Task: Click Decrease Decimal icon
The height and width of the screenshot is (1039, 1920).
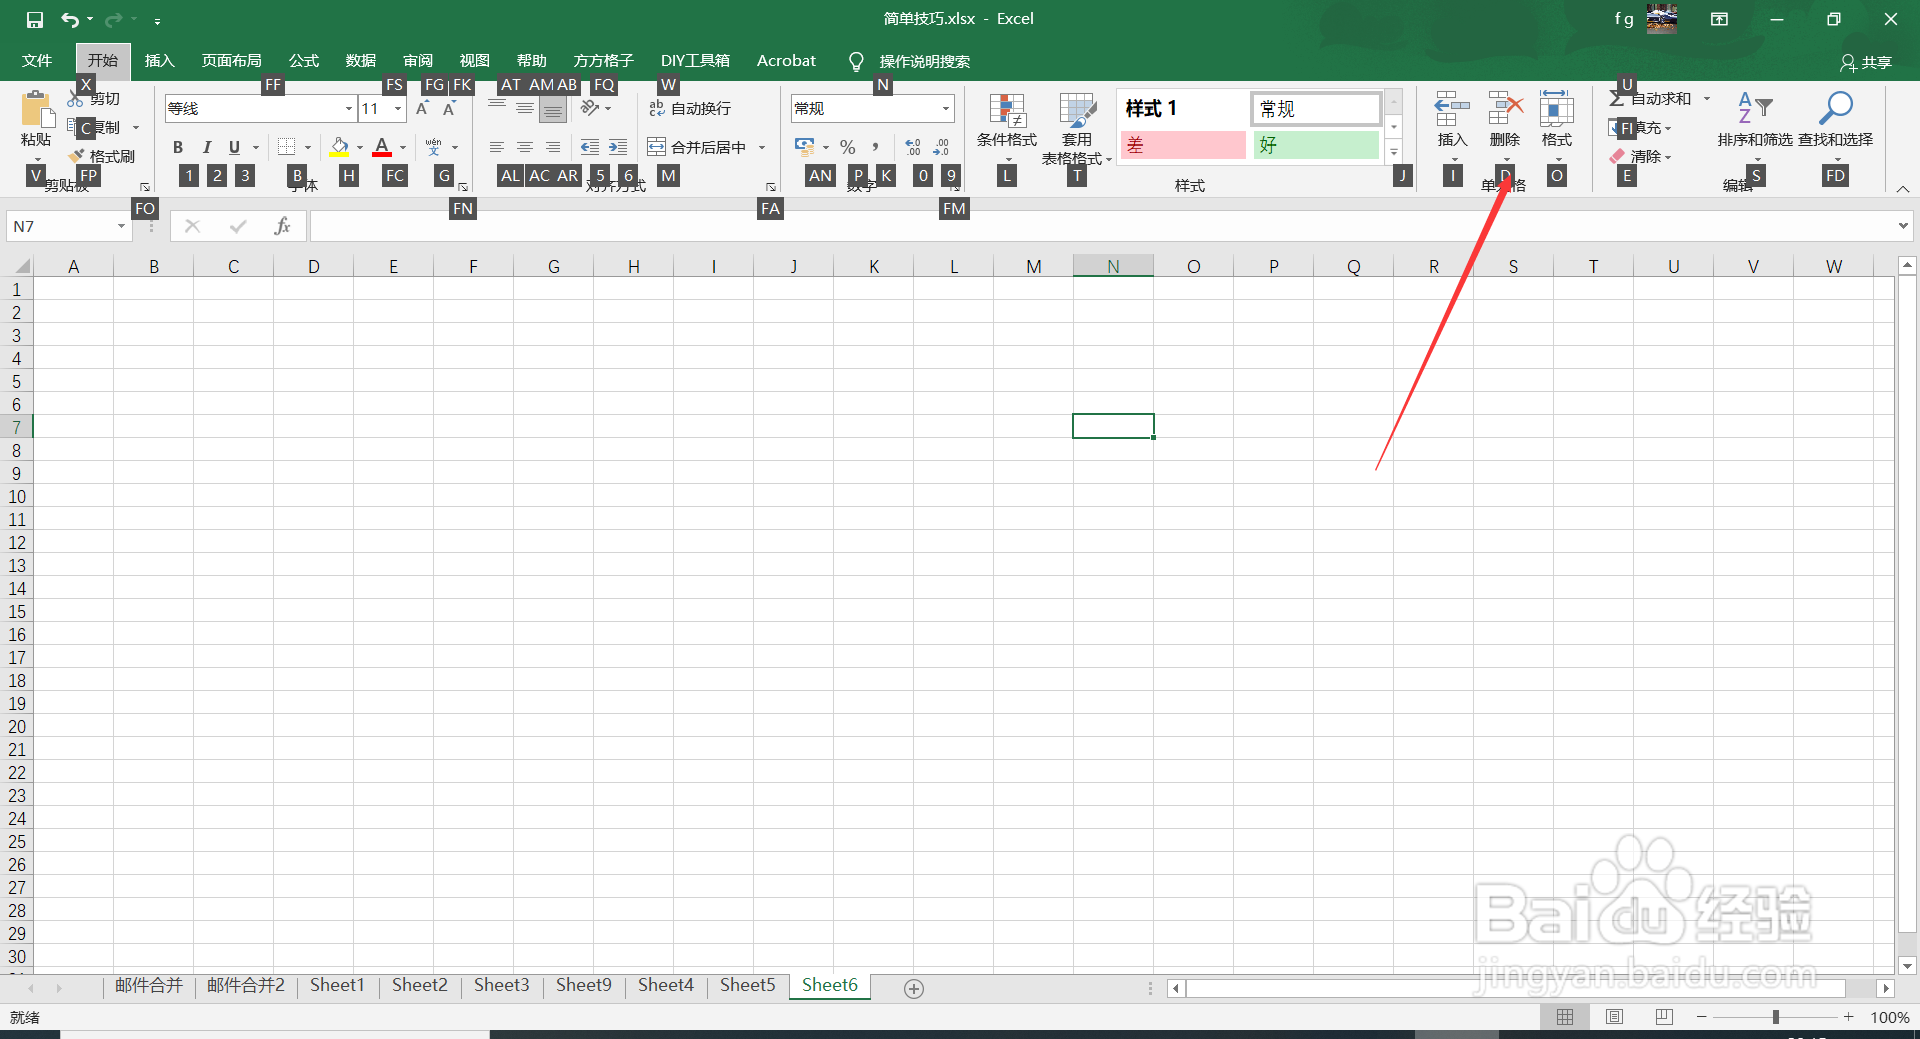Action: (941, 147)
